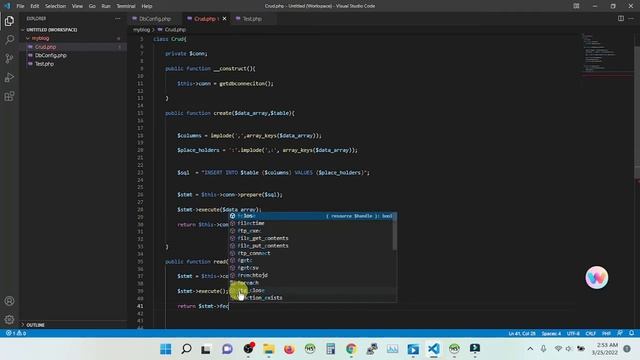Open the Terminal menu
The width and height of the screenshot is (640, 360).
pyautogui.click(x=126, y=6)
